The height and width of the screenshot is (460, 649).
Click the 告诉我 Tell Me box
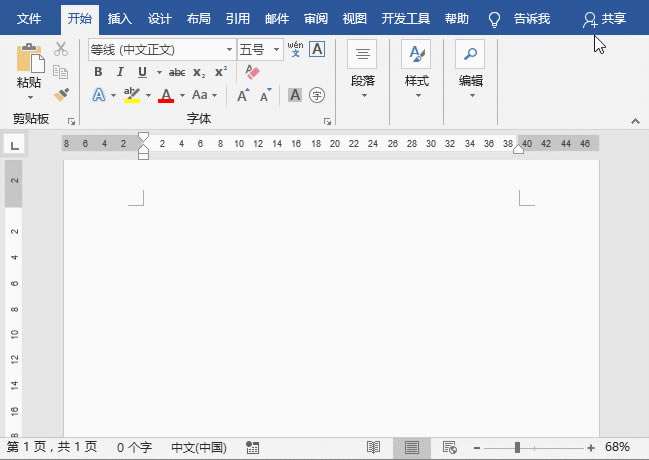pyautogui.click(x=532, y=19)
